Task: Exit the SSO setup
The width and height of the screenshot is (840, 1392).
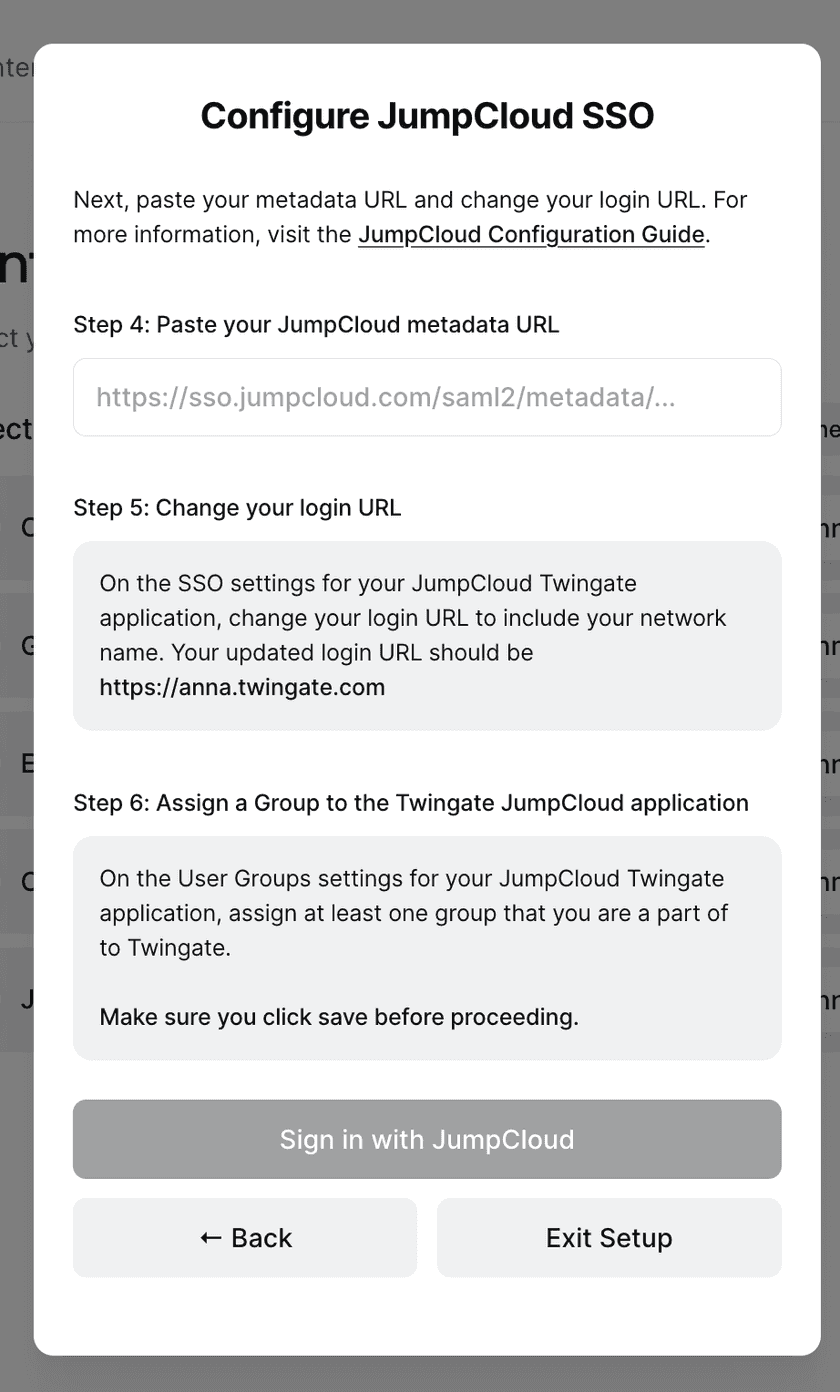Action: click(x=609, y=1238)
